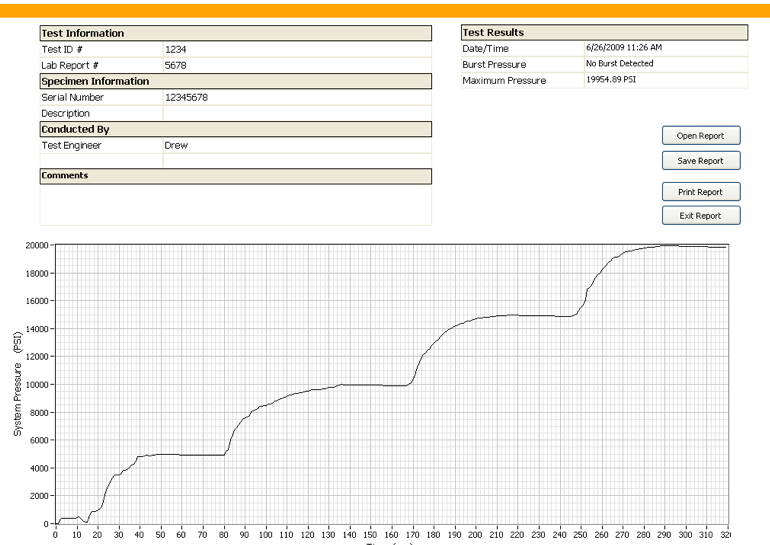Print the report using Print Report

(700, 192)
